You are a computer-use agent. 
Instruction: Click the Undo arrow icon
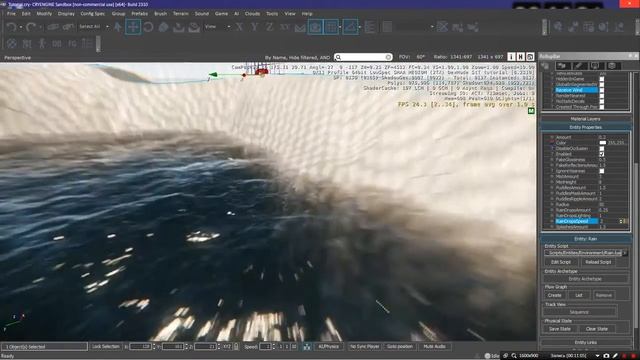(11, 27)
